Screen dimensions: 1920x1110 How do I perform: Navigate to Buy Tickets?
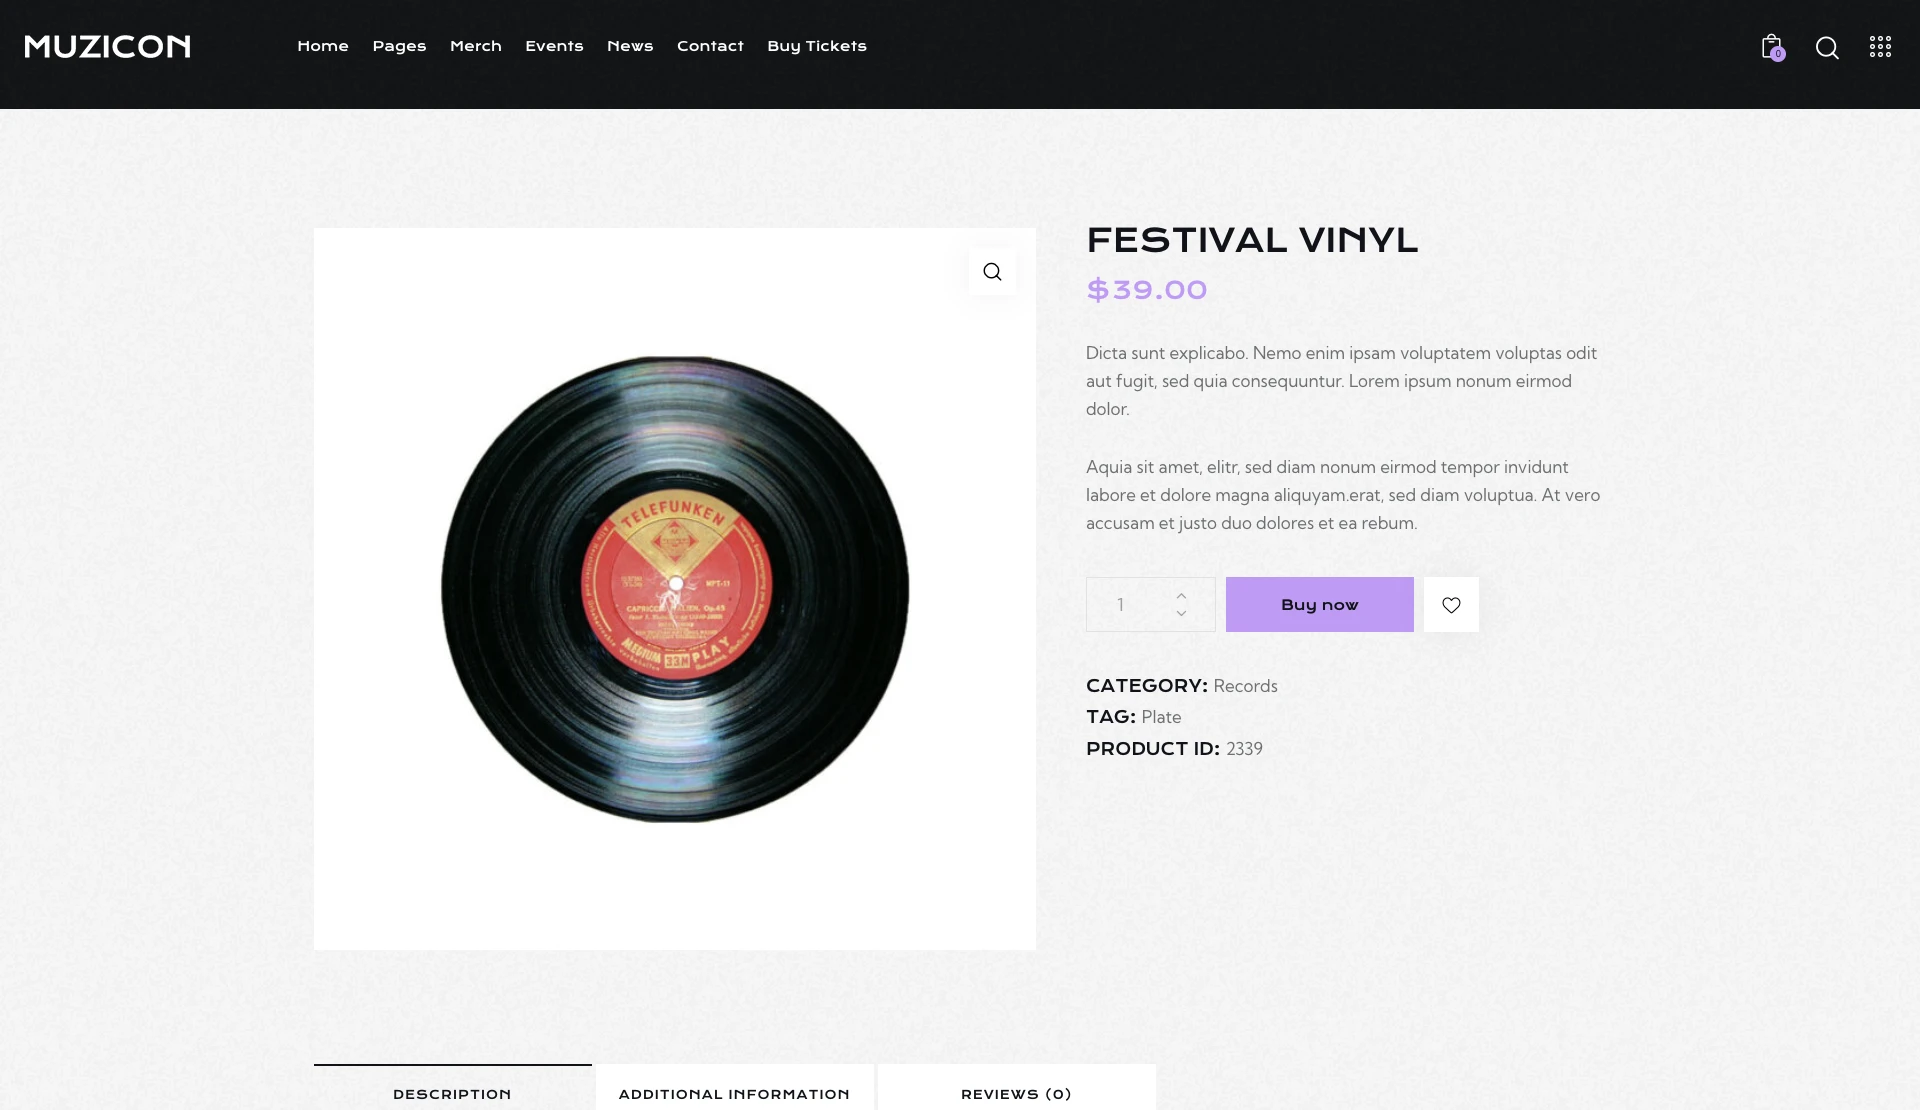[x=817, y=46]
